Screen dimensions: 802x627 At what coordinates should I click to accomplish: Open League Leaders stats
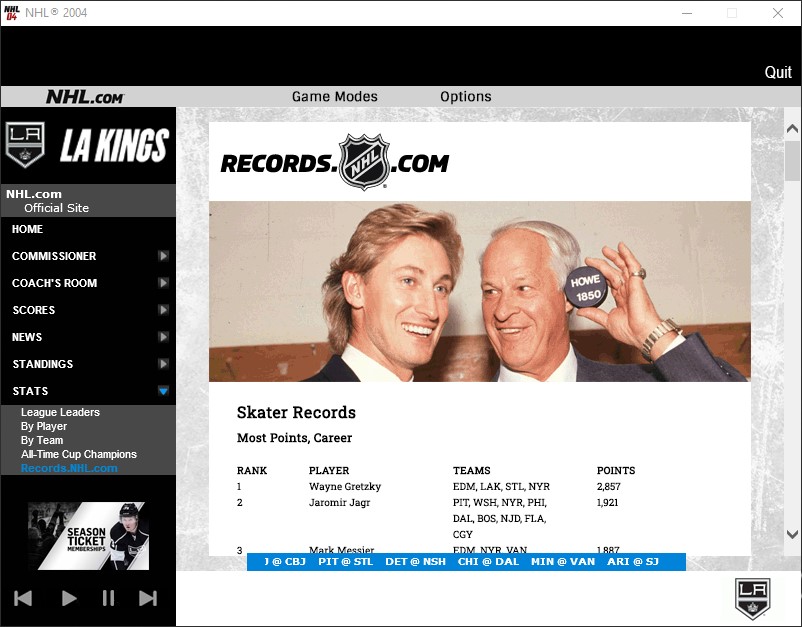click(x=60, y=412)
